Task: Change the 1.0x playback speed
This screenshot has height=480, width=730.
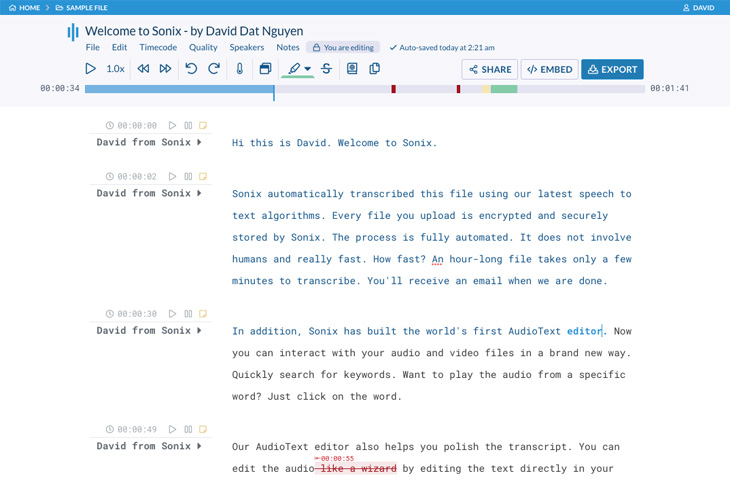Action: tap(115, 69)
